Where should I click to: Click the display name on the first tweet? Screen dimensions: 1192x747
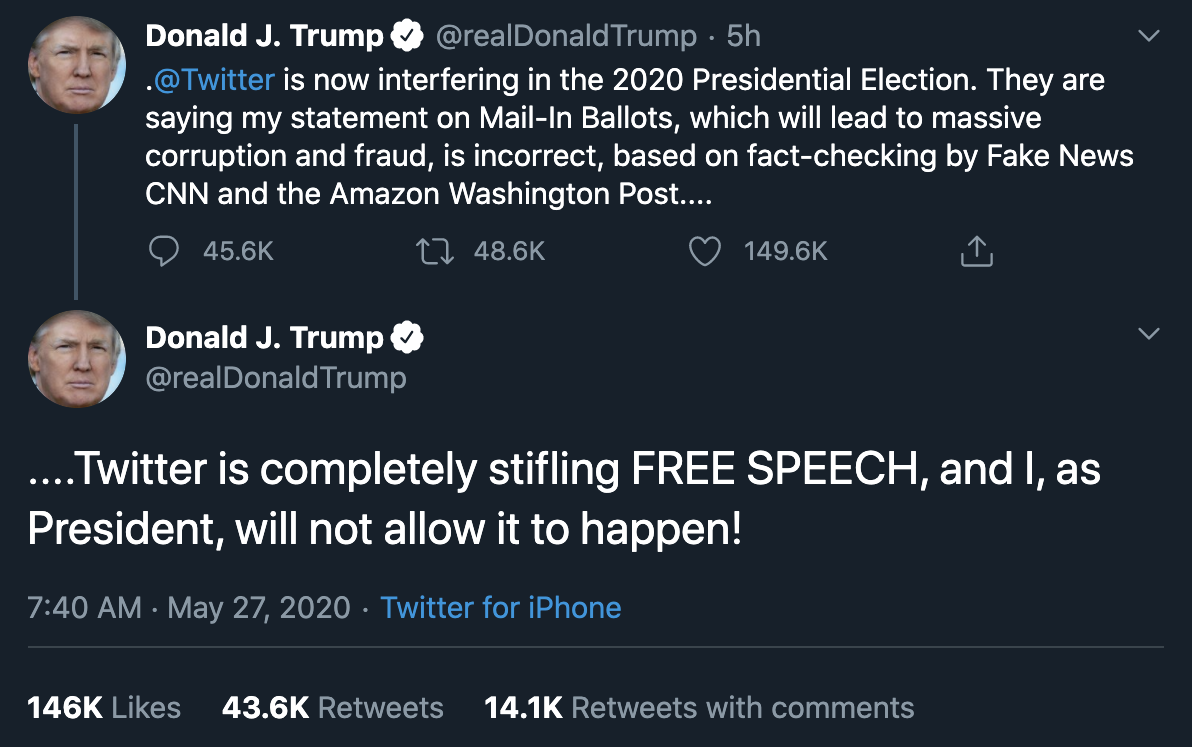[264, 37]
